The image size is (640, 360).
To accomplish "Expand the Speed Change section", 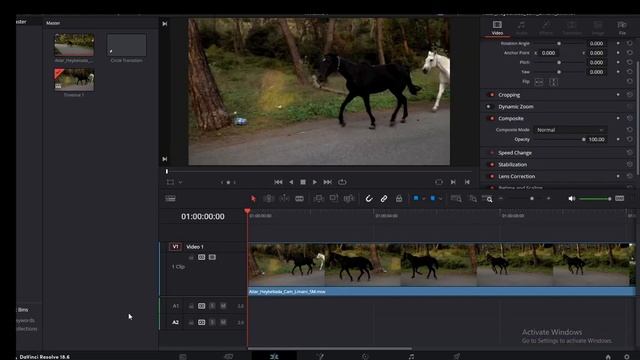I will point(515,153).
